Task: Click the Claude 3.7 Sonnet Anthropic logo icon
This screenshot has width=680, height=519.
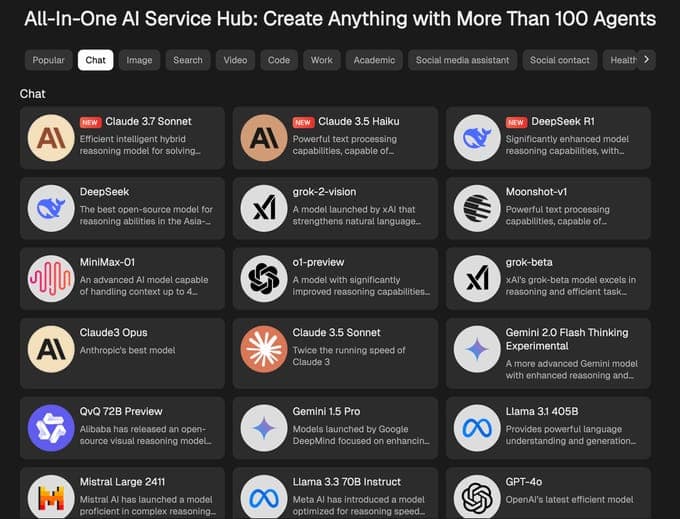Action: tap(51, 138)
